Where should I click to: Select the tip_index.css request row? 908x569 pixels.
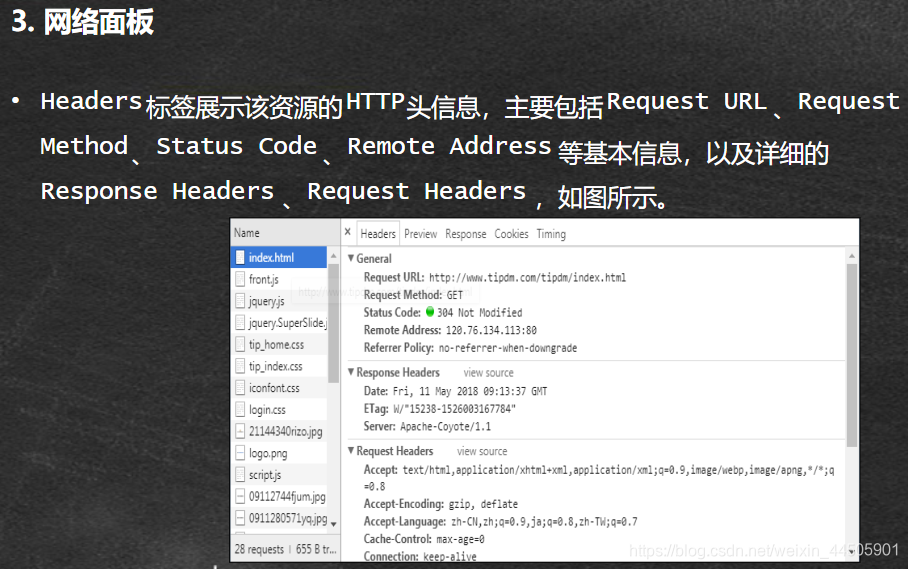pos(279,366)
